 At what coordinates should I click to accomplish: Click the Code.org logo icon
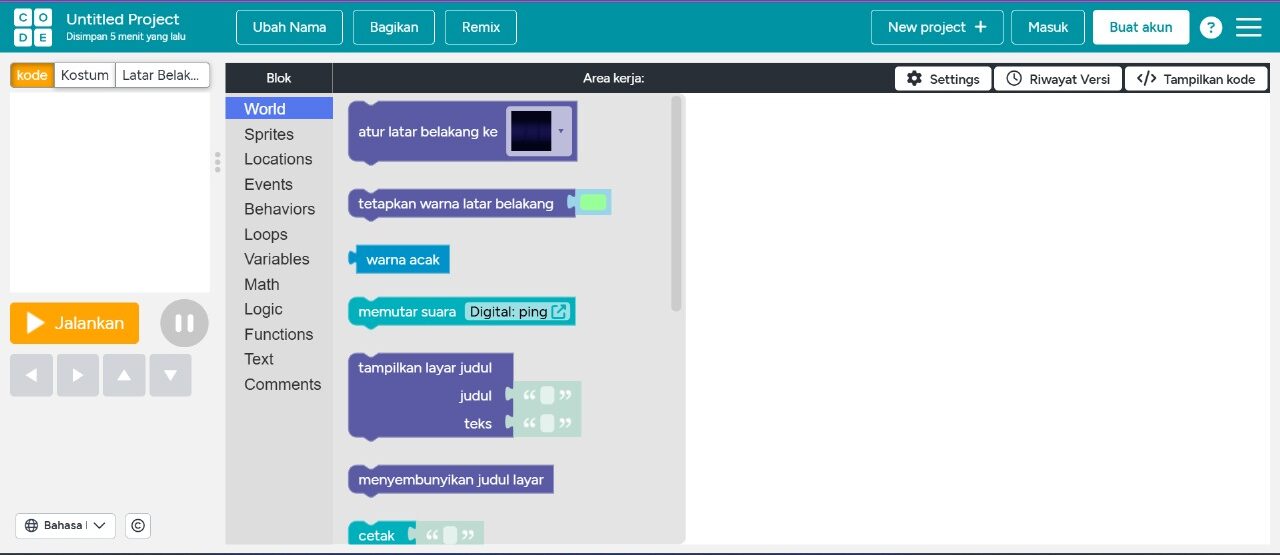coord(33,27)
